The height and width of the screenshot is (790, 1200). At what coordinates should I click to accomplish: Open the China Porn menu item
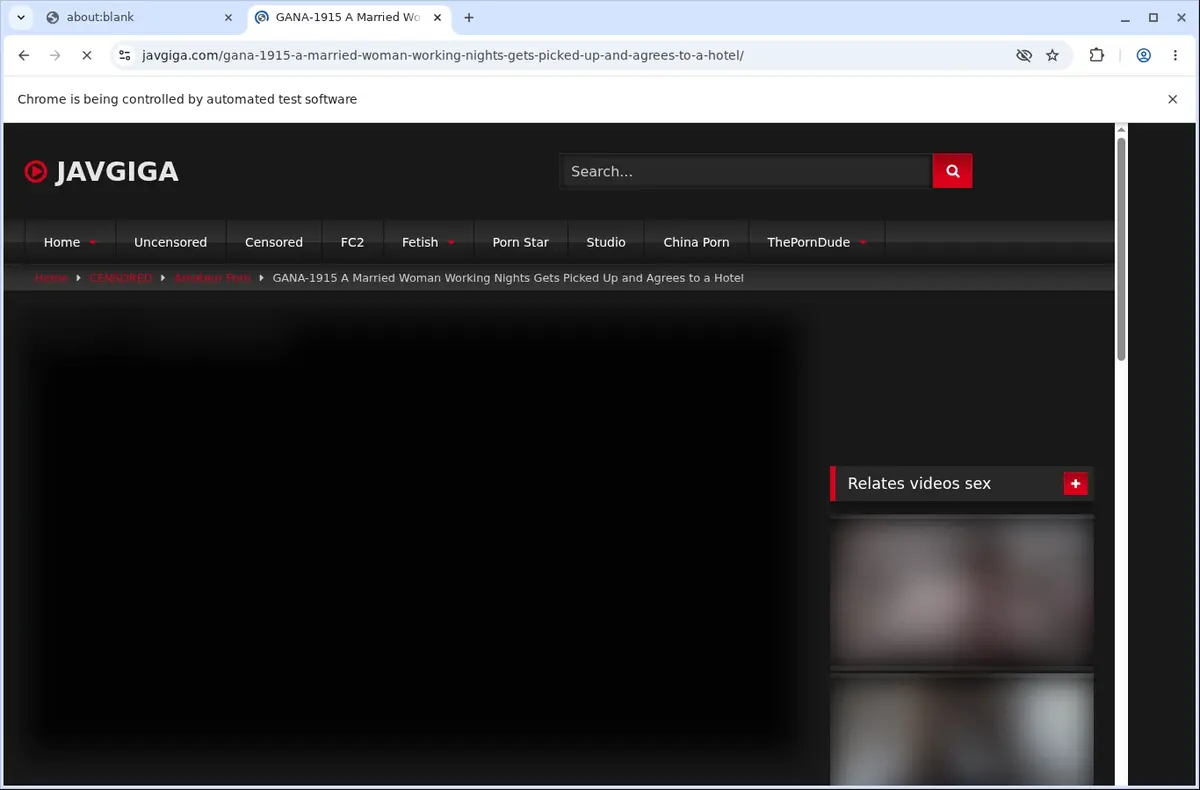[x=696, y=242]
